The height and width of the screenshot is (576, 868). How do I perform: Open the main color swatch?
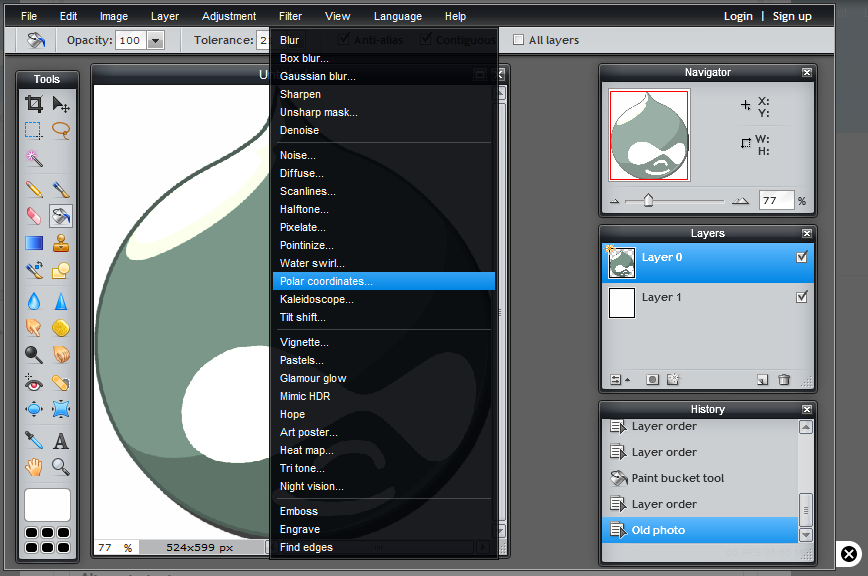click(48, 505)
